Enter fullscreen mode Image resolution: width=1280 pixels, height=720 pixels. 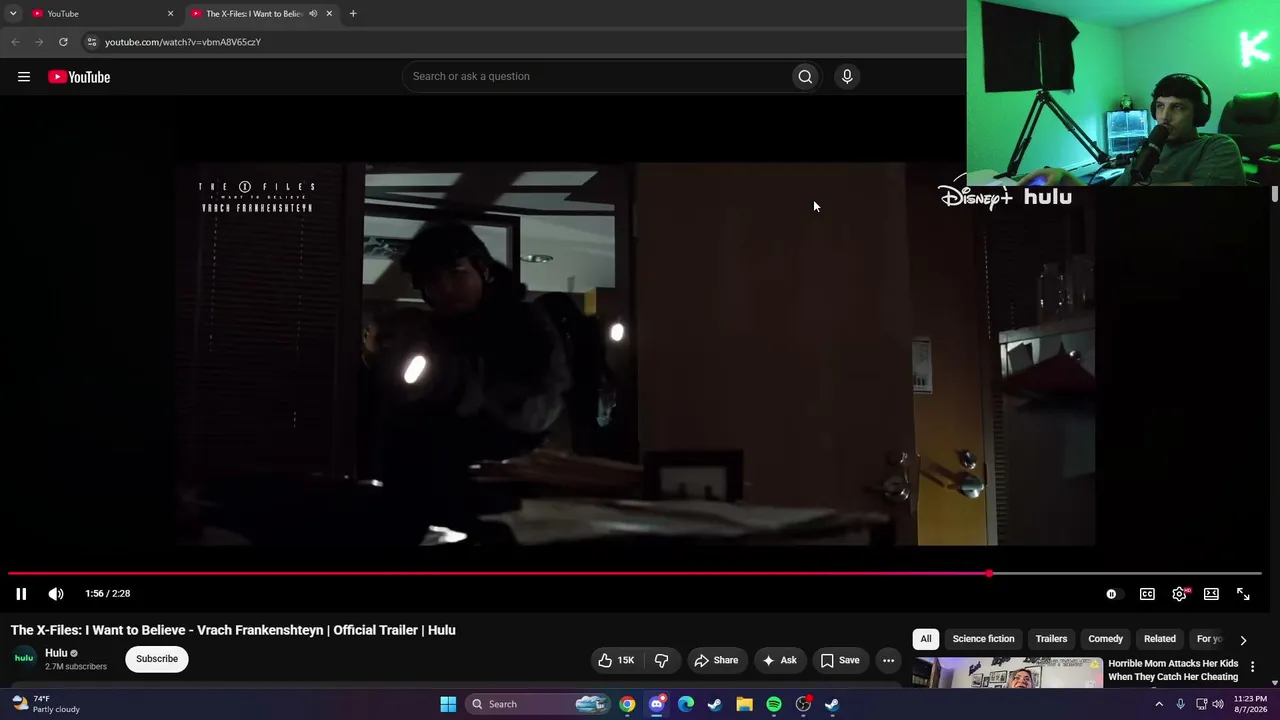pos(1243,594)
